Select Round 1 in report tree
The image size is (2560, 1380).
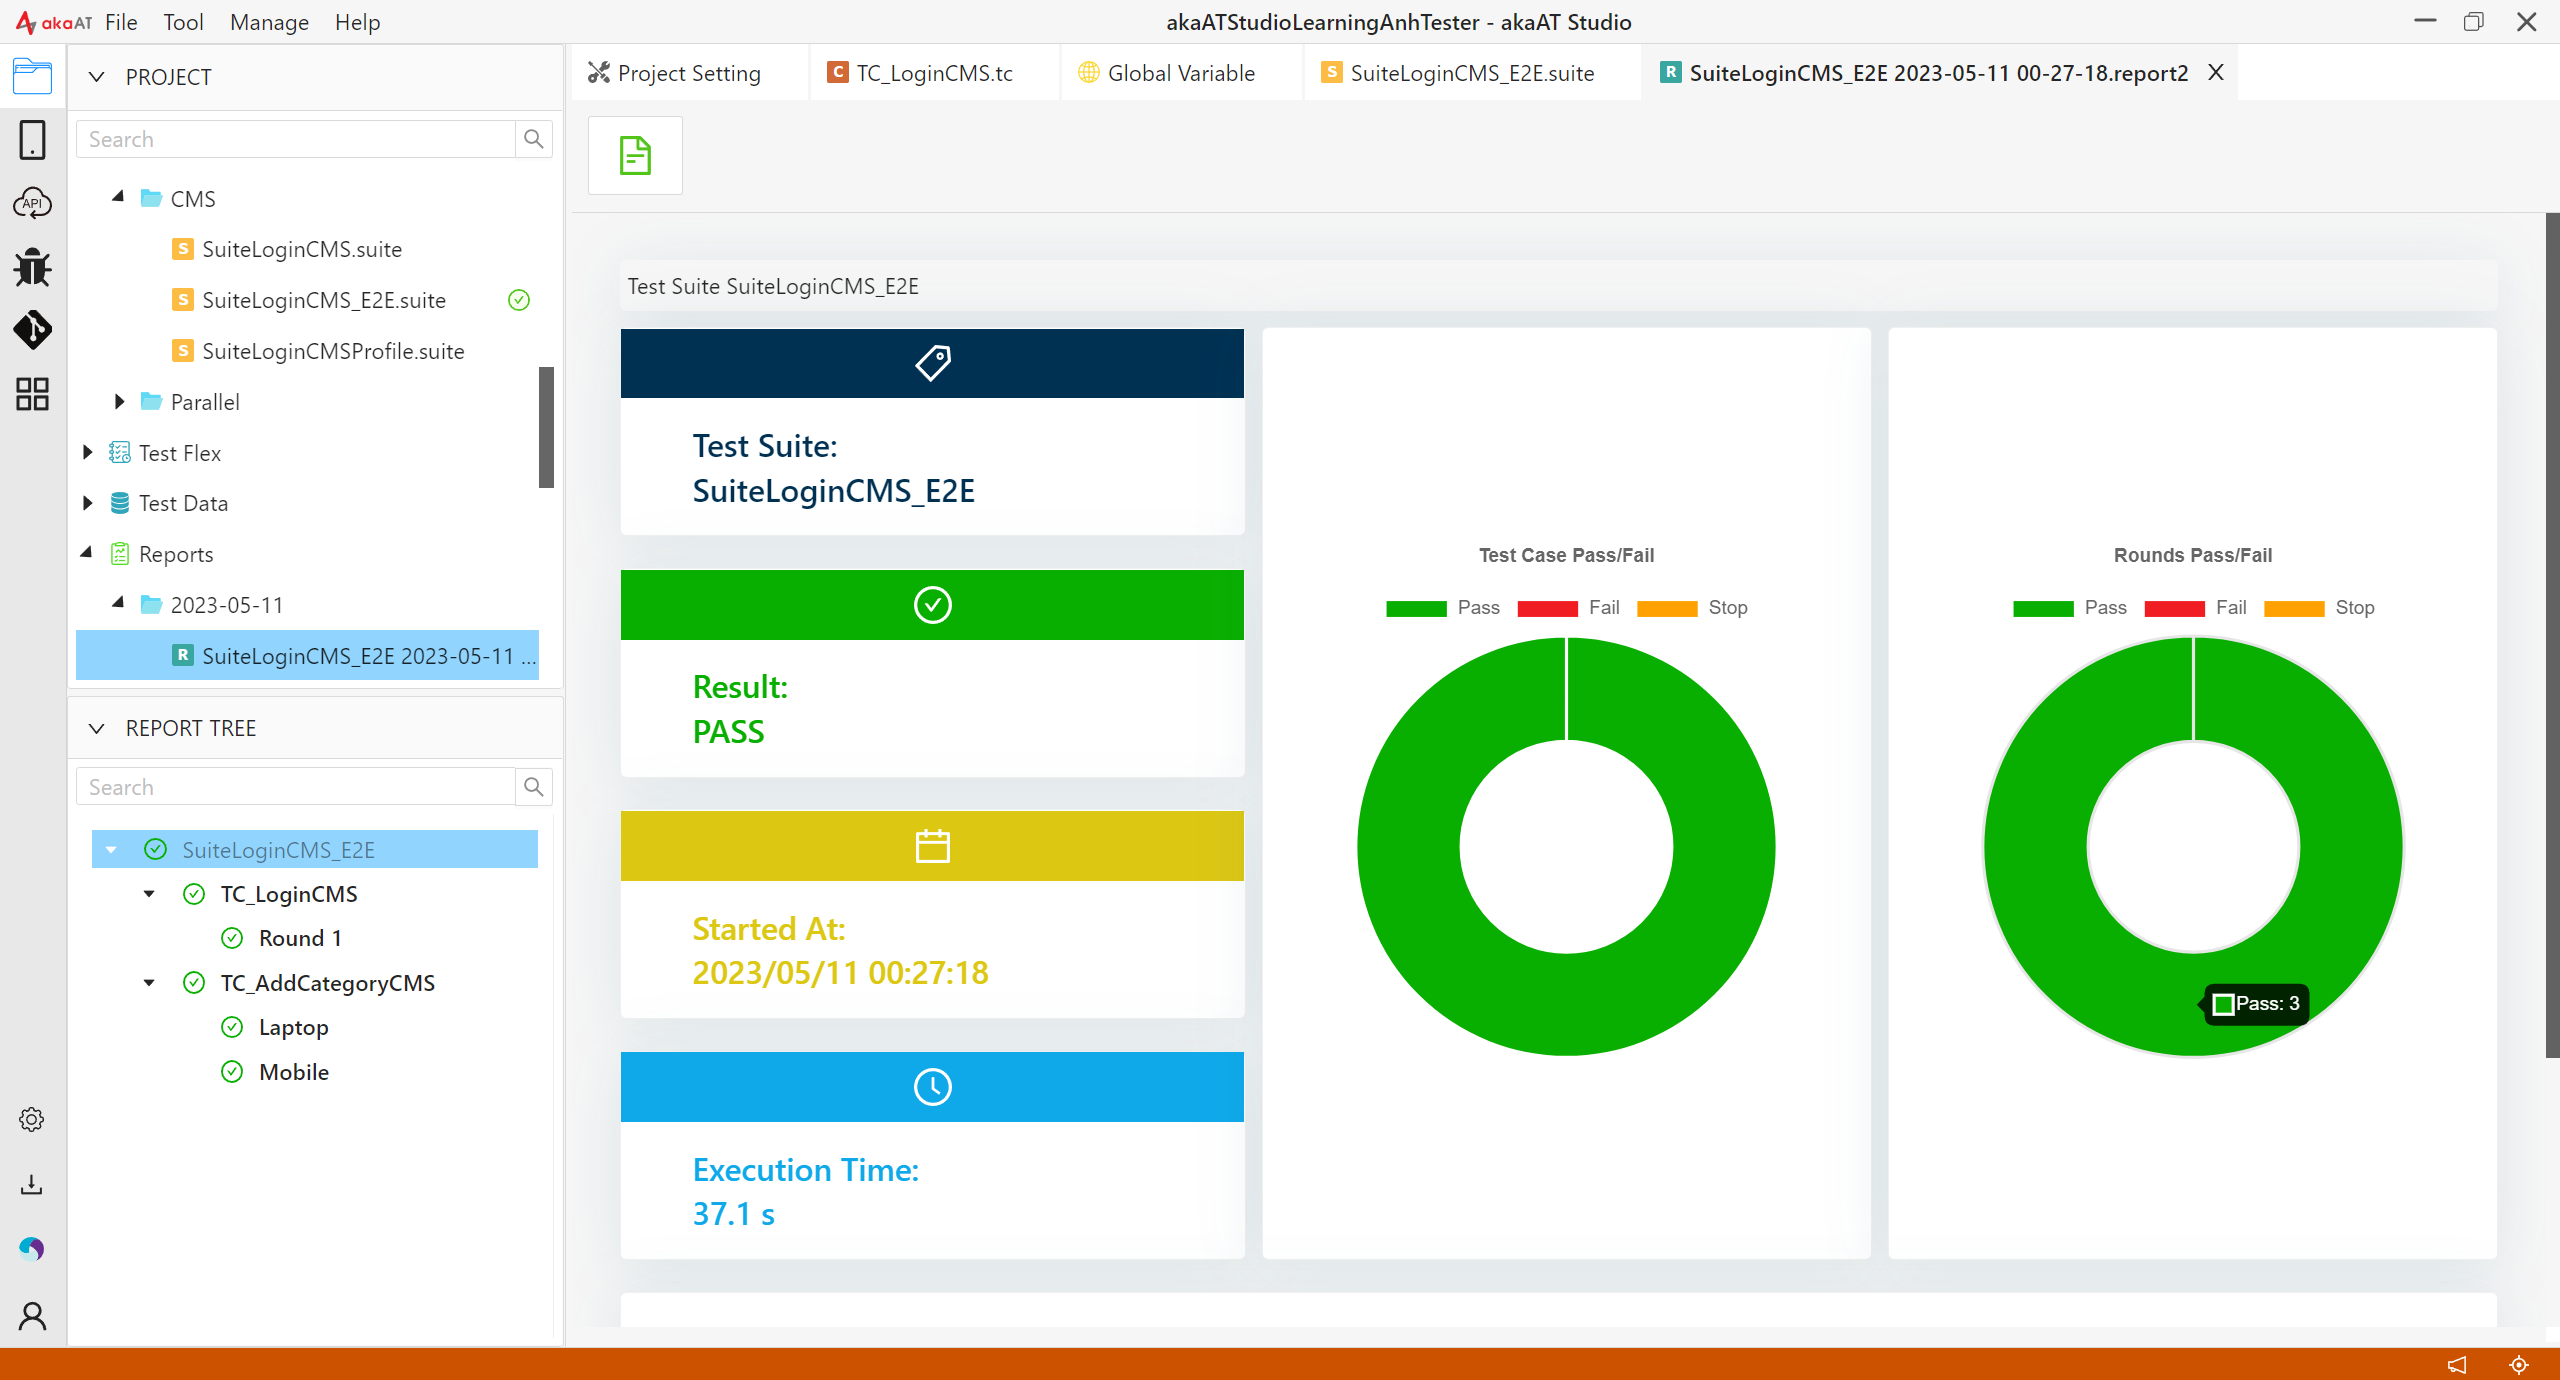pos(300,938)
